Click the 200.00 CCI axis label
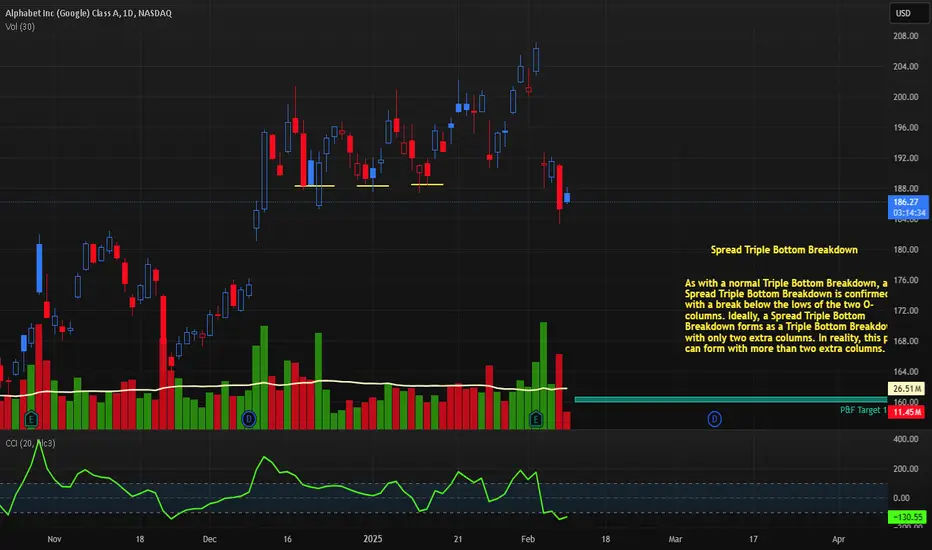This screenshot has width=932, height=550. point(906,469)
